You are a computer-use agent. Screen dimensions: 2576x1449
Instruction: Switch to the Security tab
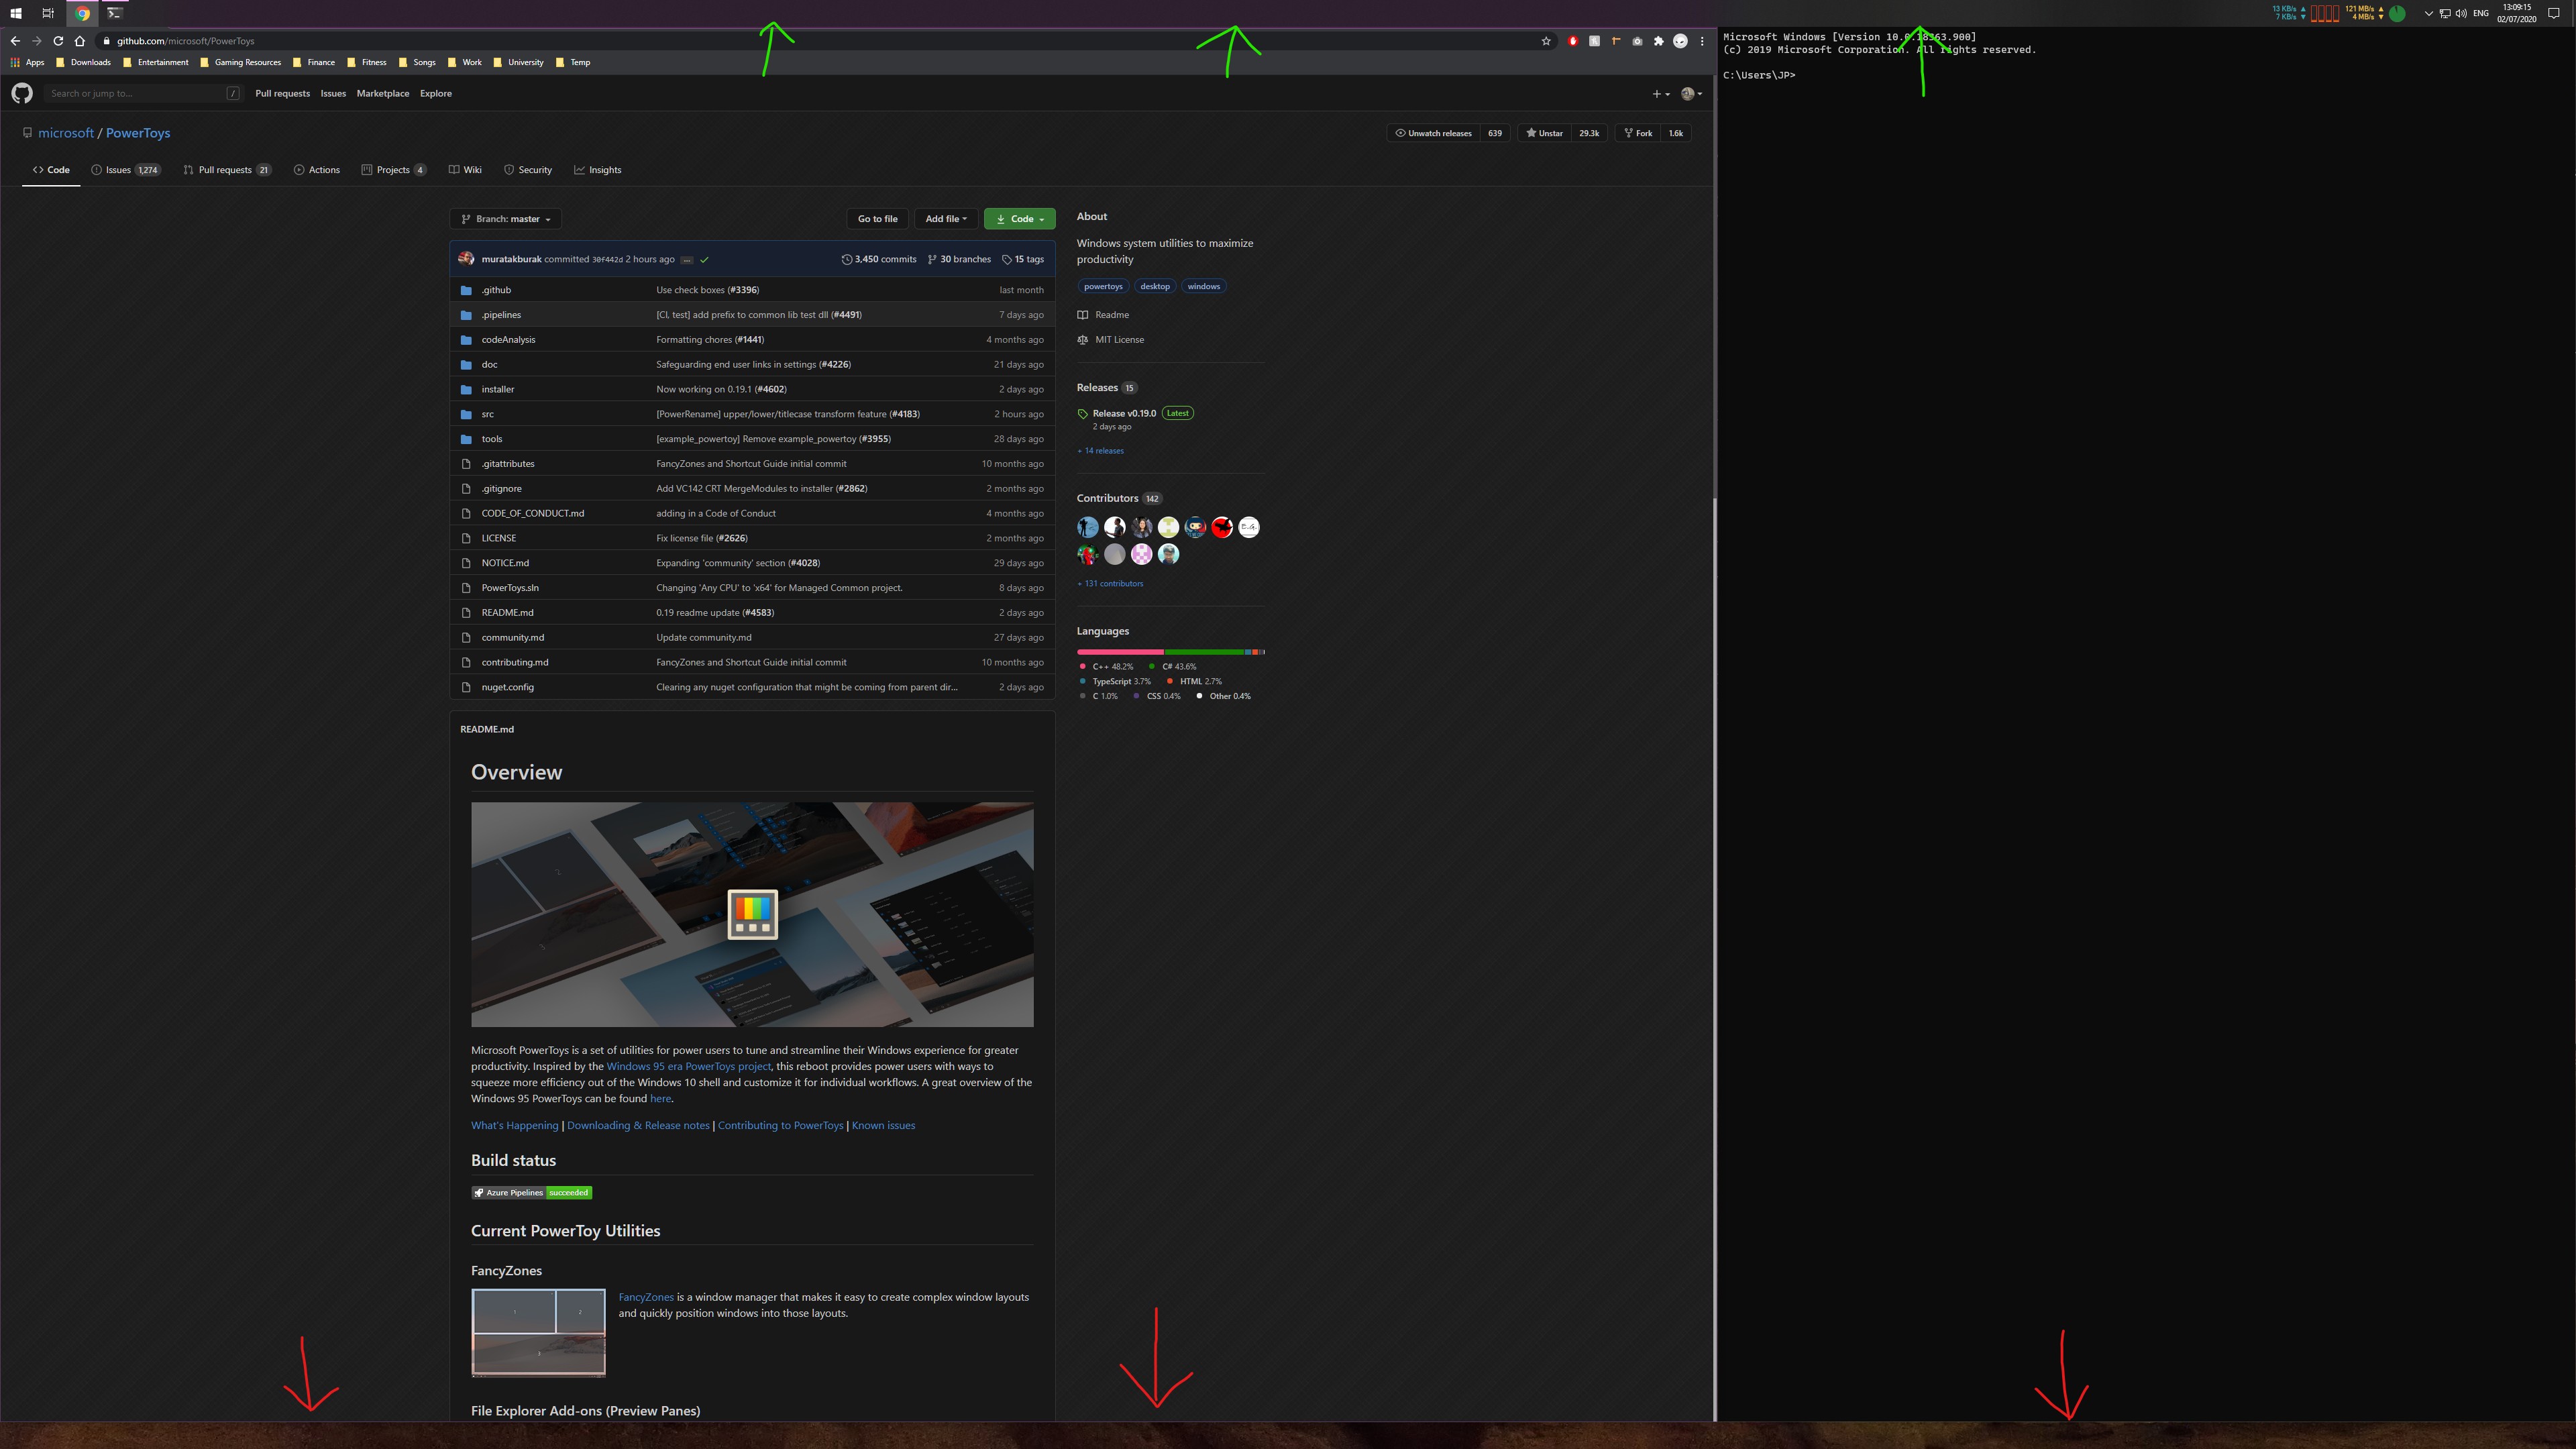528,170
